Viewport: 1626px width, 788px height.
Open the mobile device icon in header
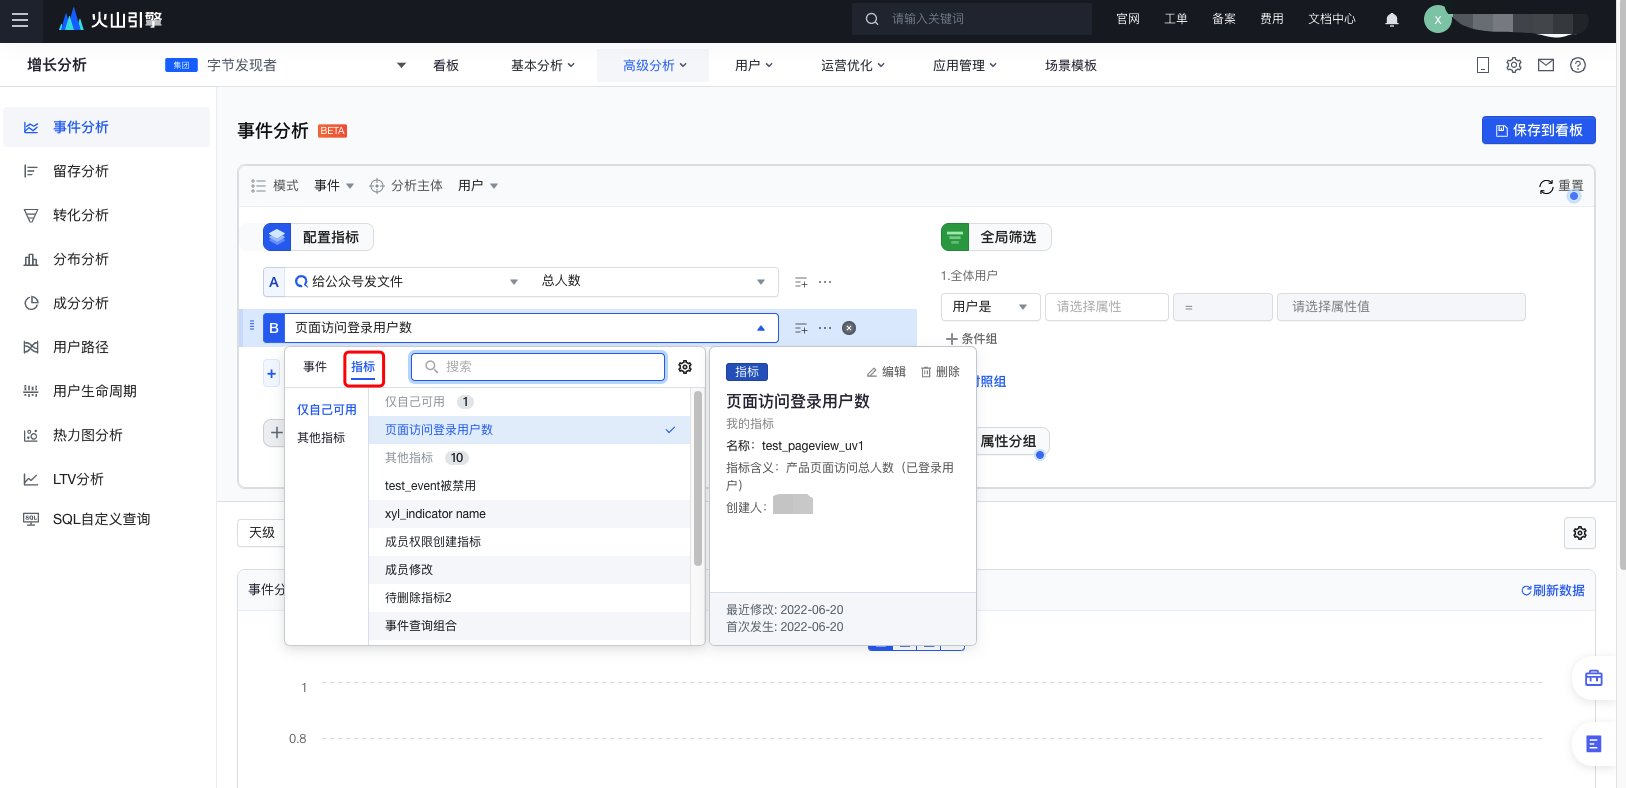pyautogui.click(x=1483, y=65)
